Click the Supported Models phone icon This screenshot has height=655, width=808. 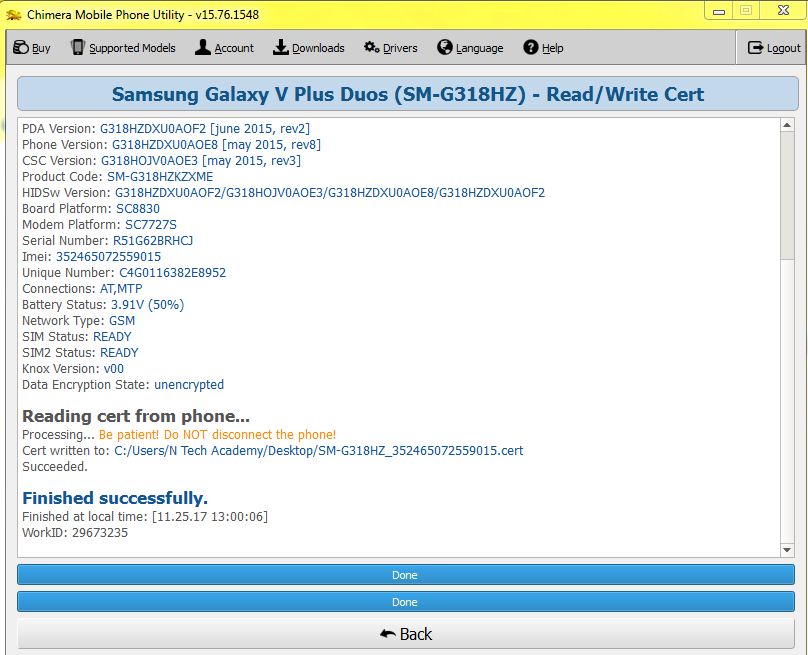(x=77, y=47)
